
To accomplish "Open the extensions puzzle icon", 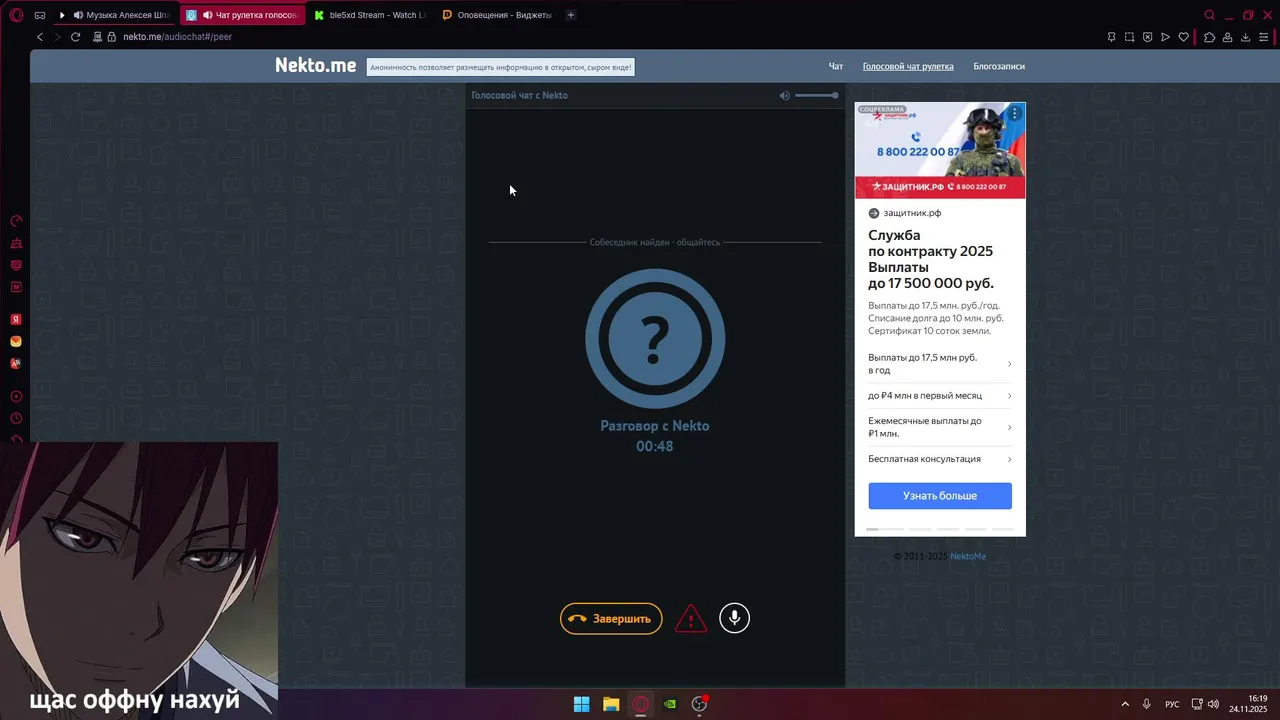I will click(1209, 37).
